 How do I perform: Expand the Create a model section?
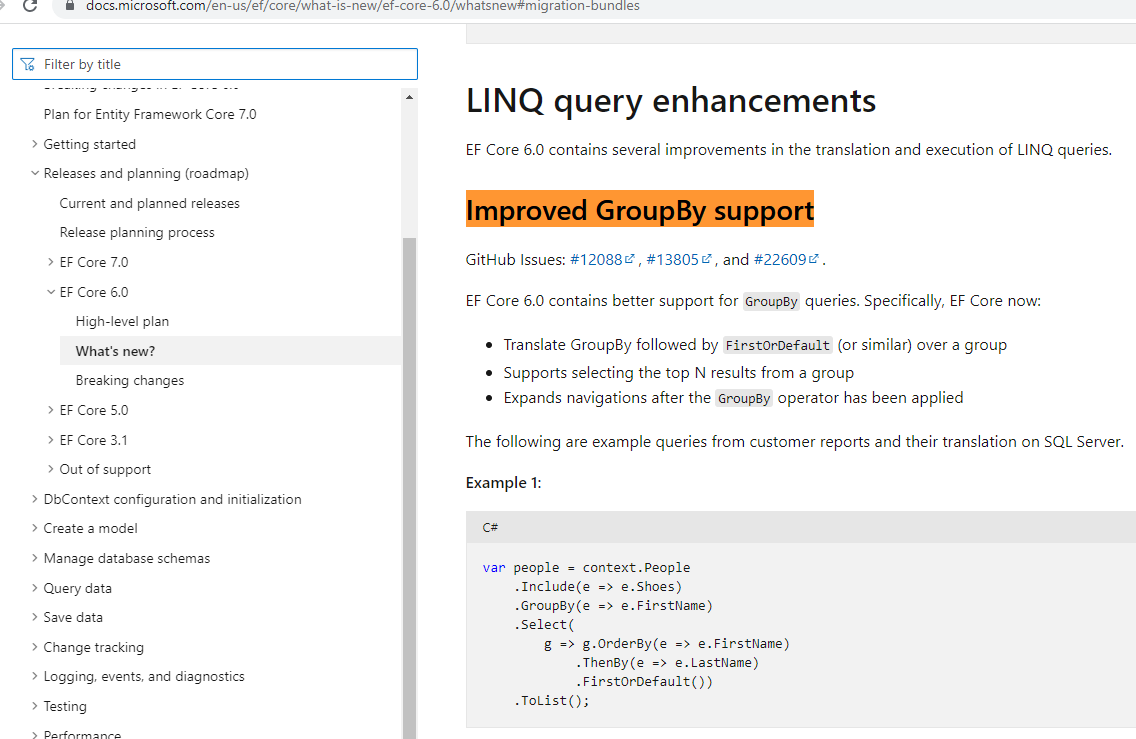[x=35, y=528]
